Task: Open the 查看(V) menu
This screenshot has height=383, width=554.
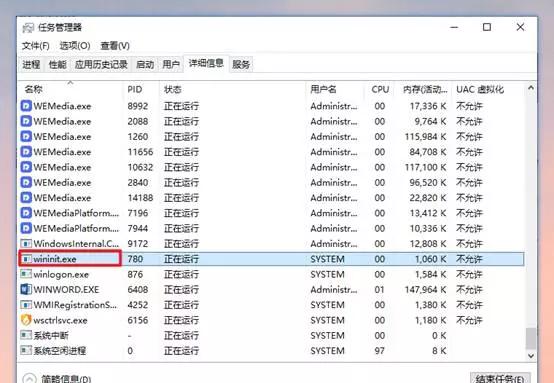Action: tap(115, 46)
